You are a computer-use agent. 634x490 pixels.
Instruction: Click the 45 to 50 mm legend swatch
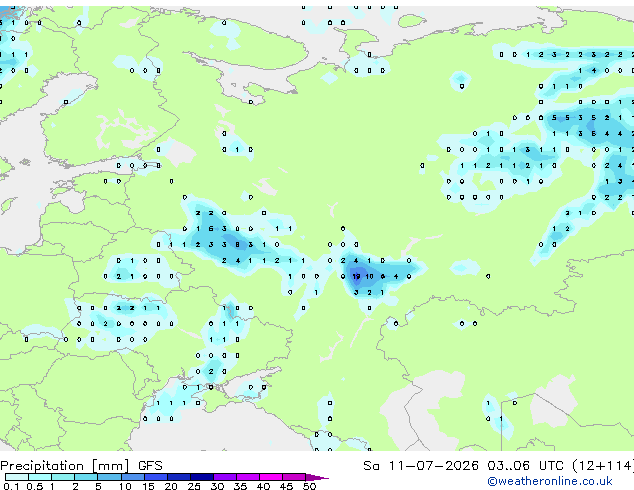294,477
